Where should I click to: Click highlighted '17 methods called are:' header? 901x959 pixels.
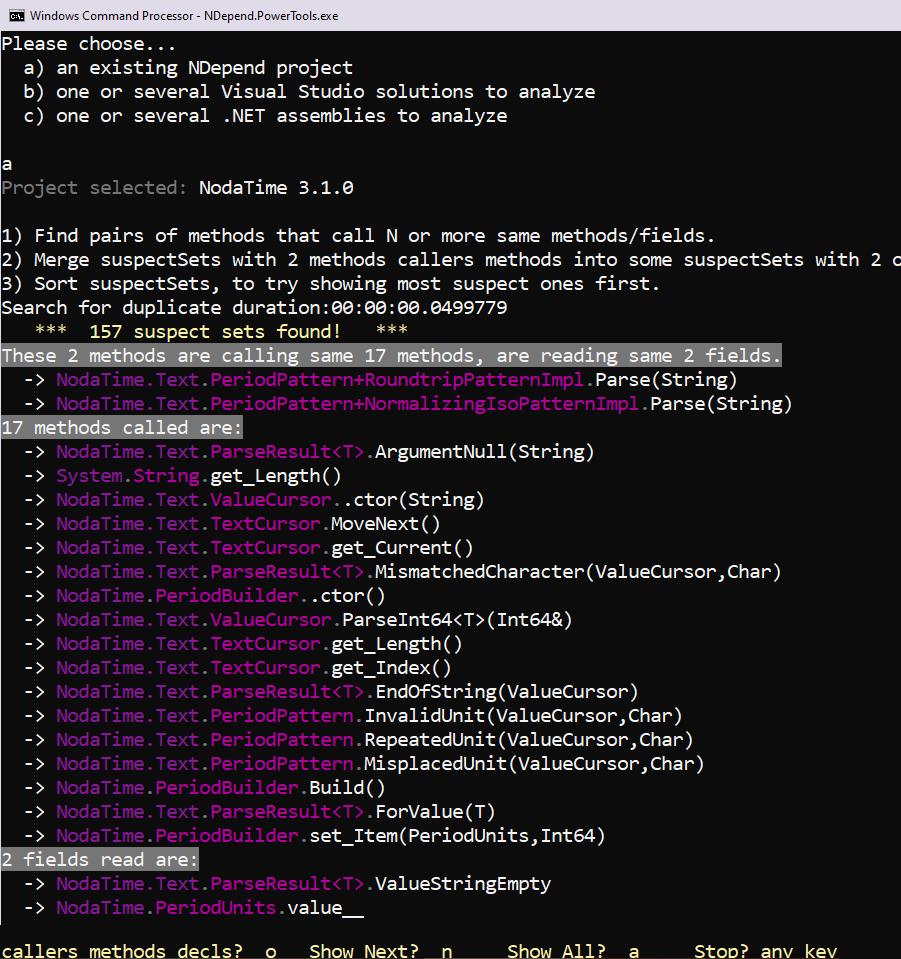tap(122, 428)
